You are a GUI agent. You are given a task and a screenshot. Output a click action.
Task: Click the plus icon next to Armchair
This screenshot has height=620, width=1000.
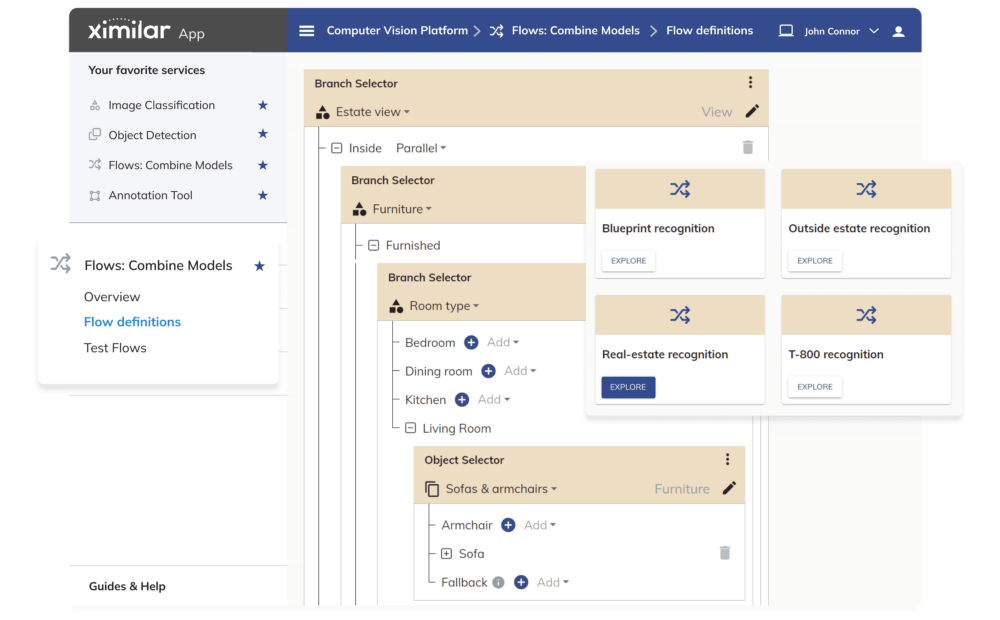508,525
